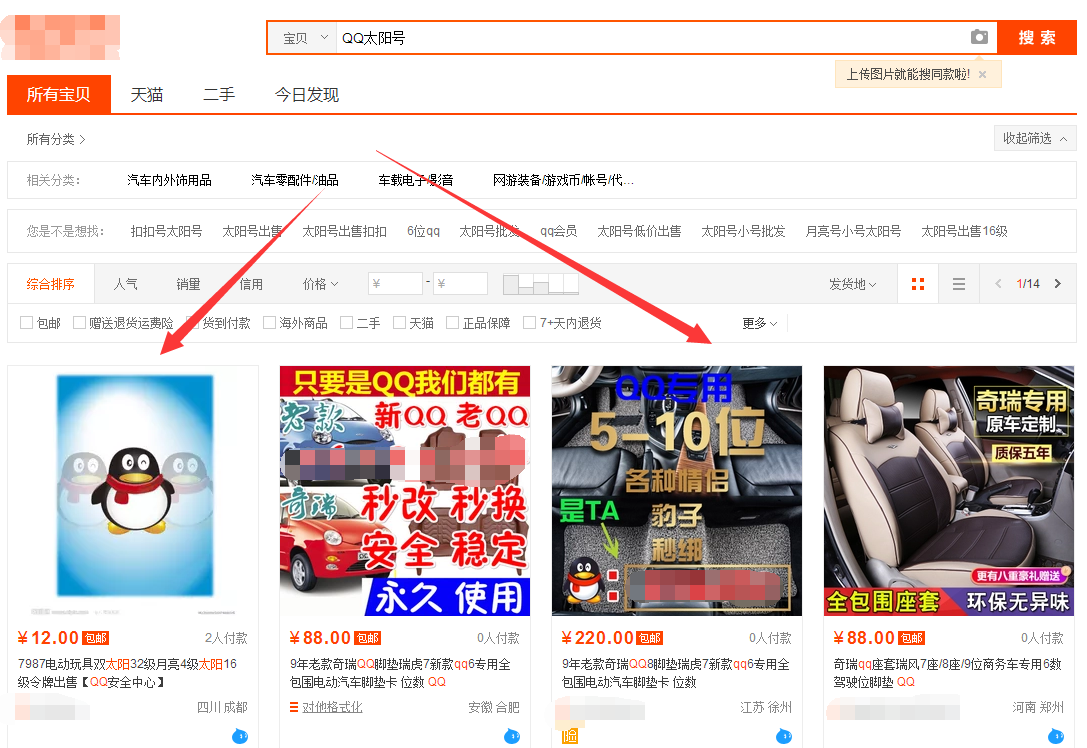The width and height of the screenshot is (1087, 748).
Task: Go to previous results page arrow
Action: (998, 284)
